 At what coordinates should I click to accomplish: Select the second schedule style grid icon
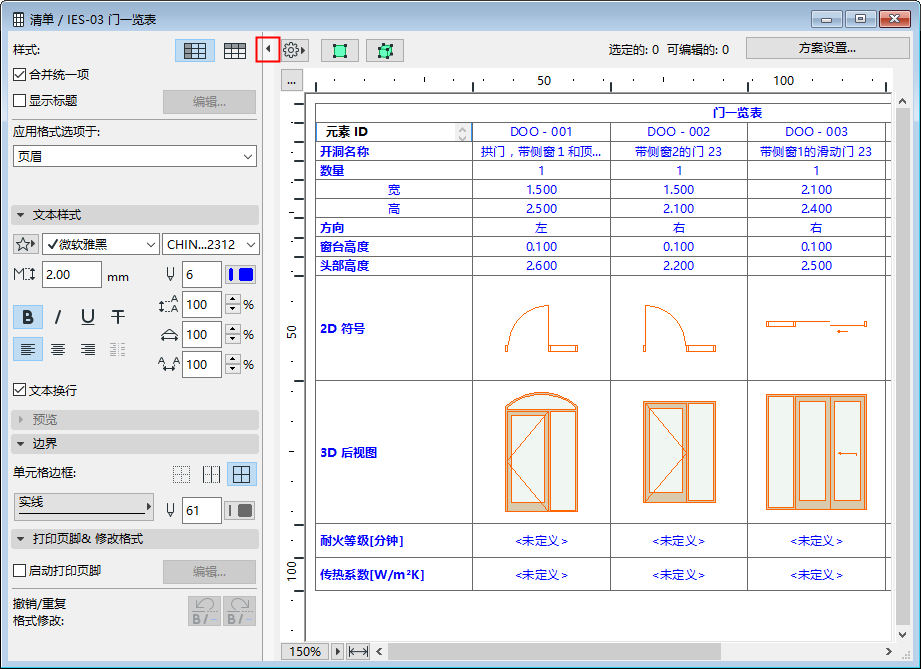(234, 51)
